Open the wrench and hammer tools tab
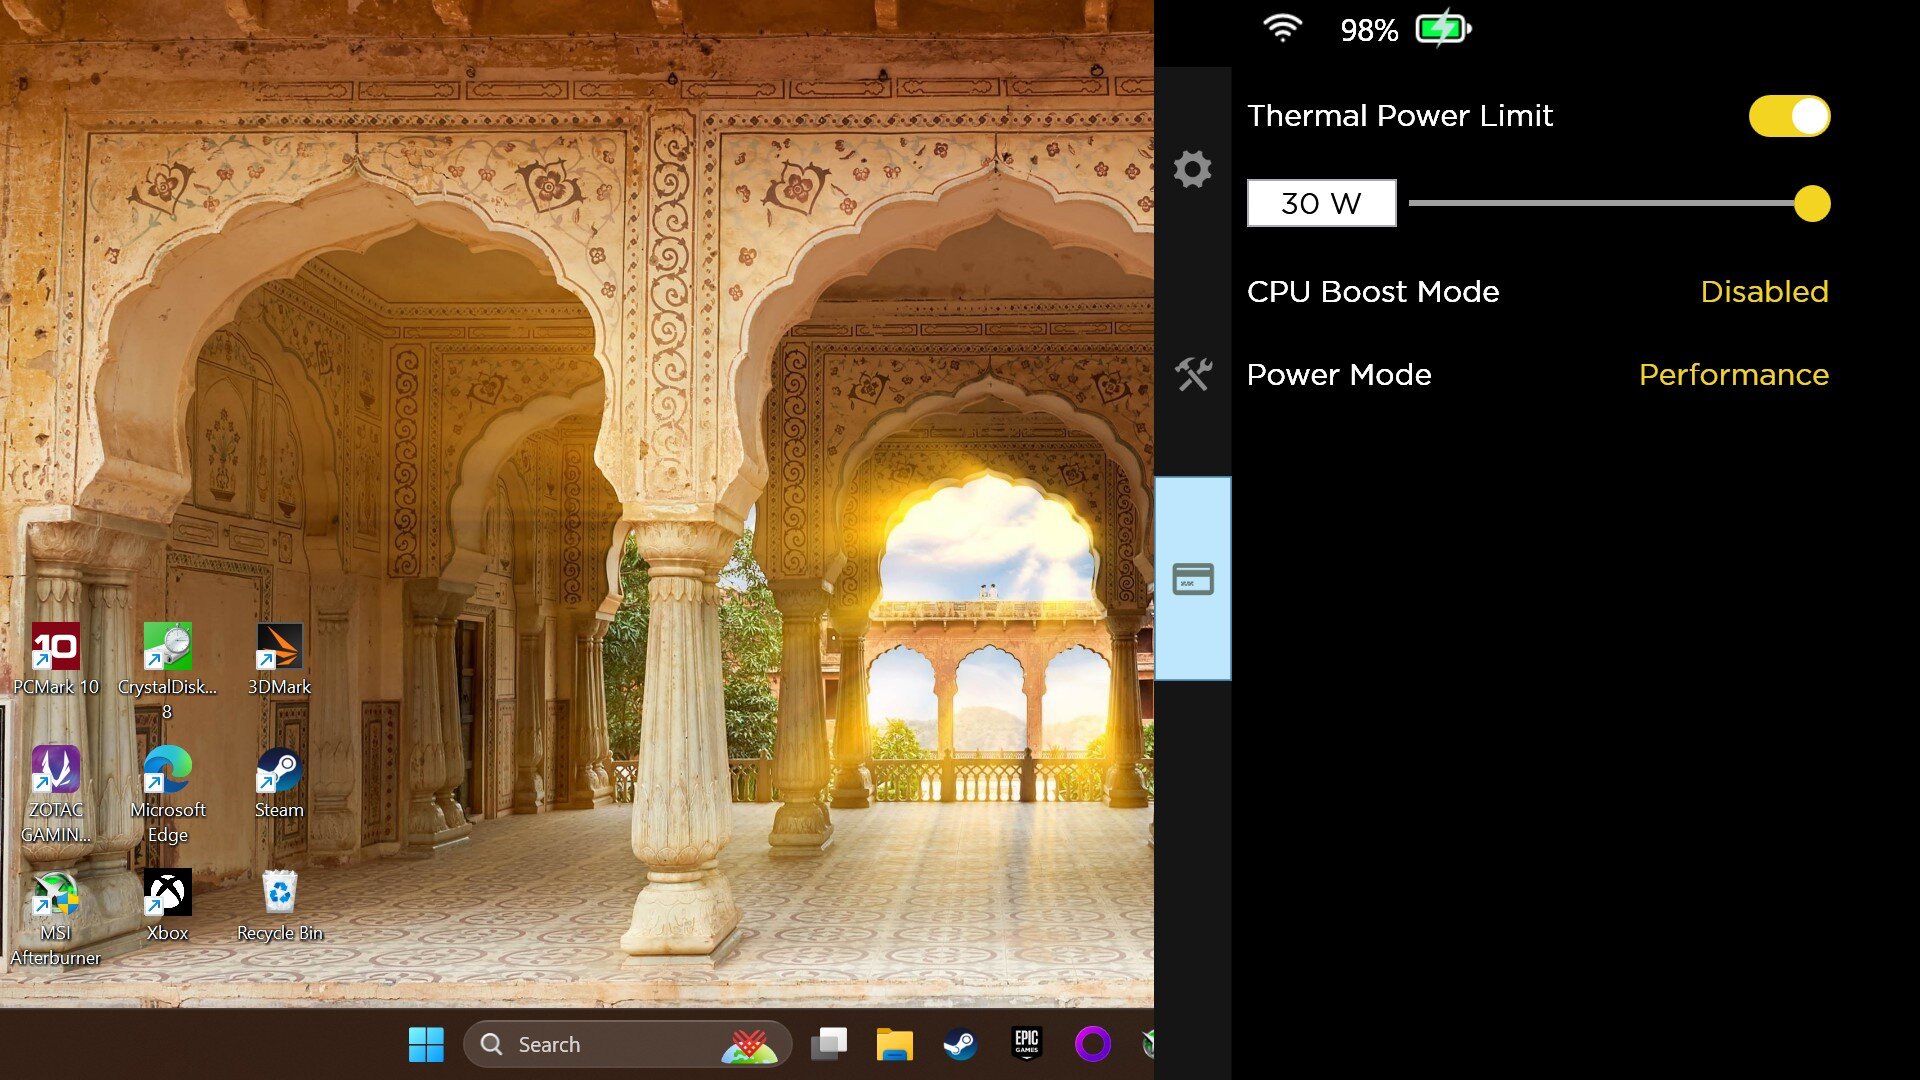This screenshot has height=1080, width=1920. 1192,374
